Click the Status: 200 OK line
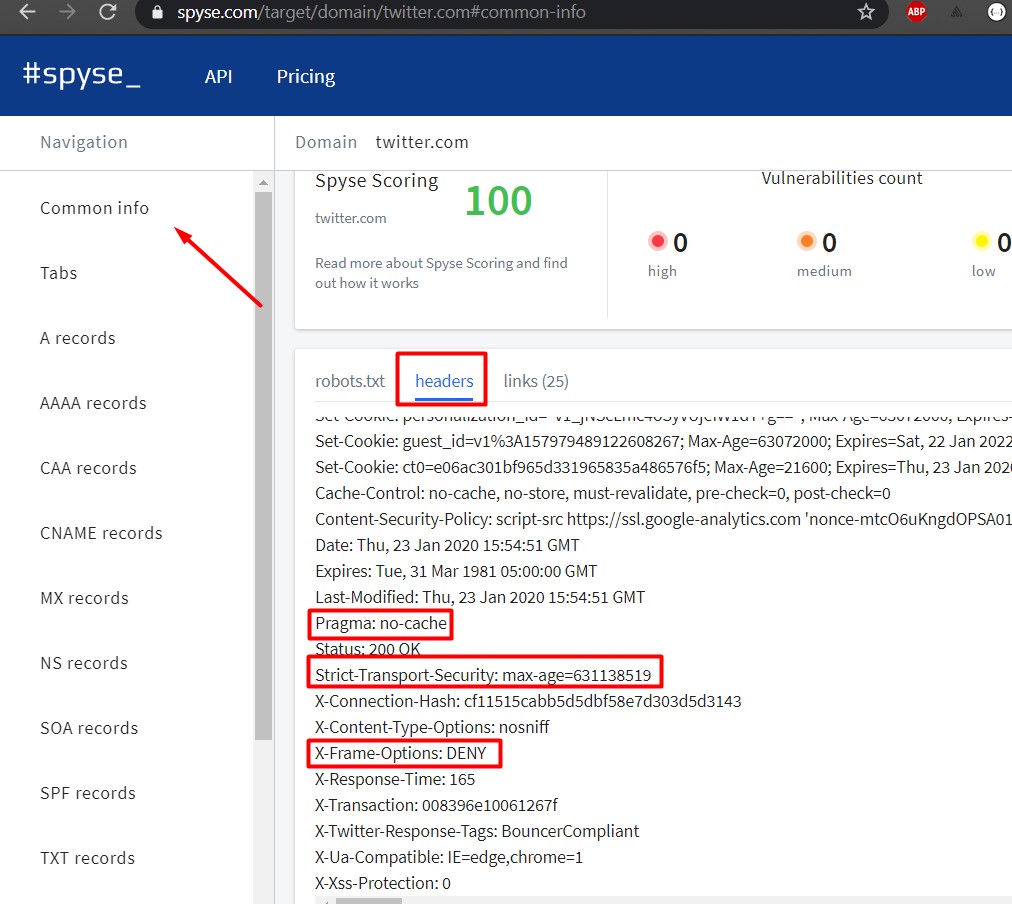This screenshot has height=904, width=1012. (367, 649)
